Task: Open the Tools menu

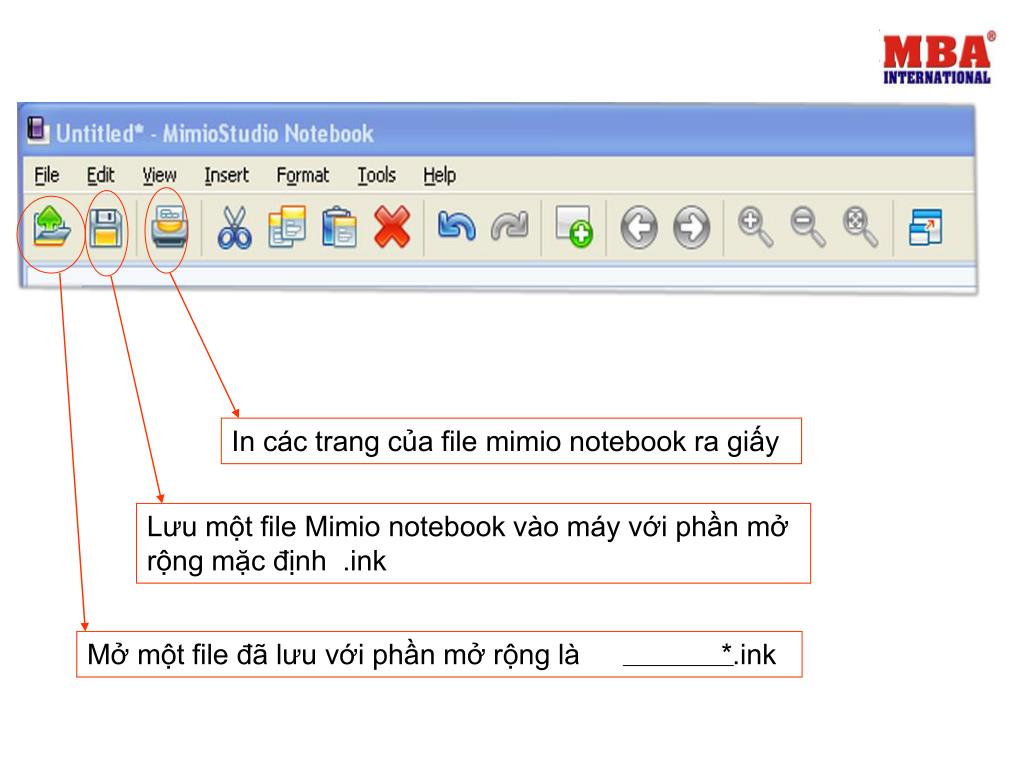Action: (376, 175)
